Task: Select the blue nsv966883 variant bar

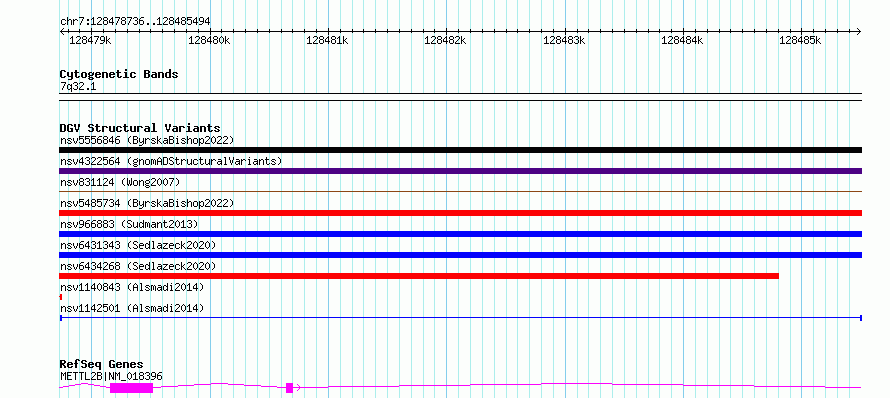Action: pos(460,234)
